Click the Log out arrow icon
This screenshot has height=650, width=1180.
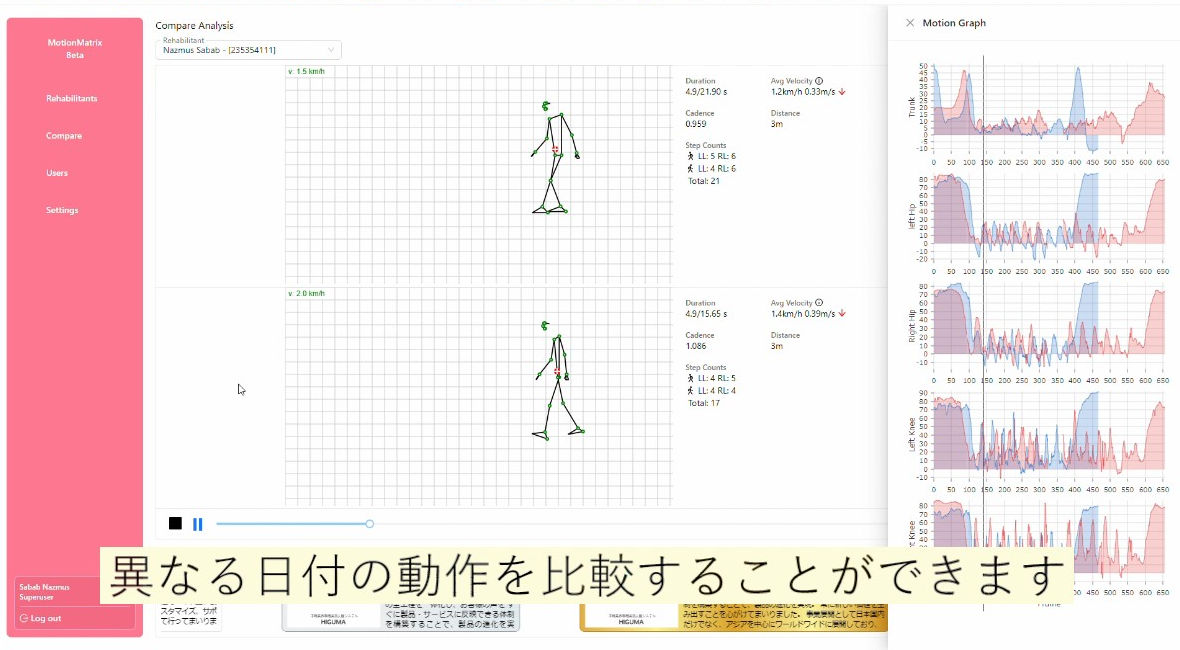(x=24, y=618)
